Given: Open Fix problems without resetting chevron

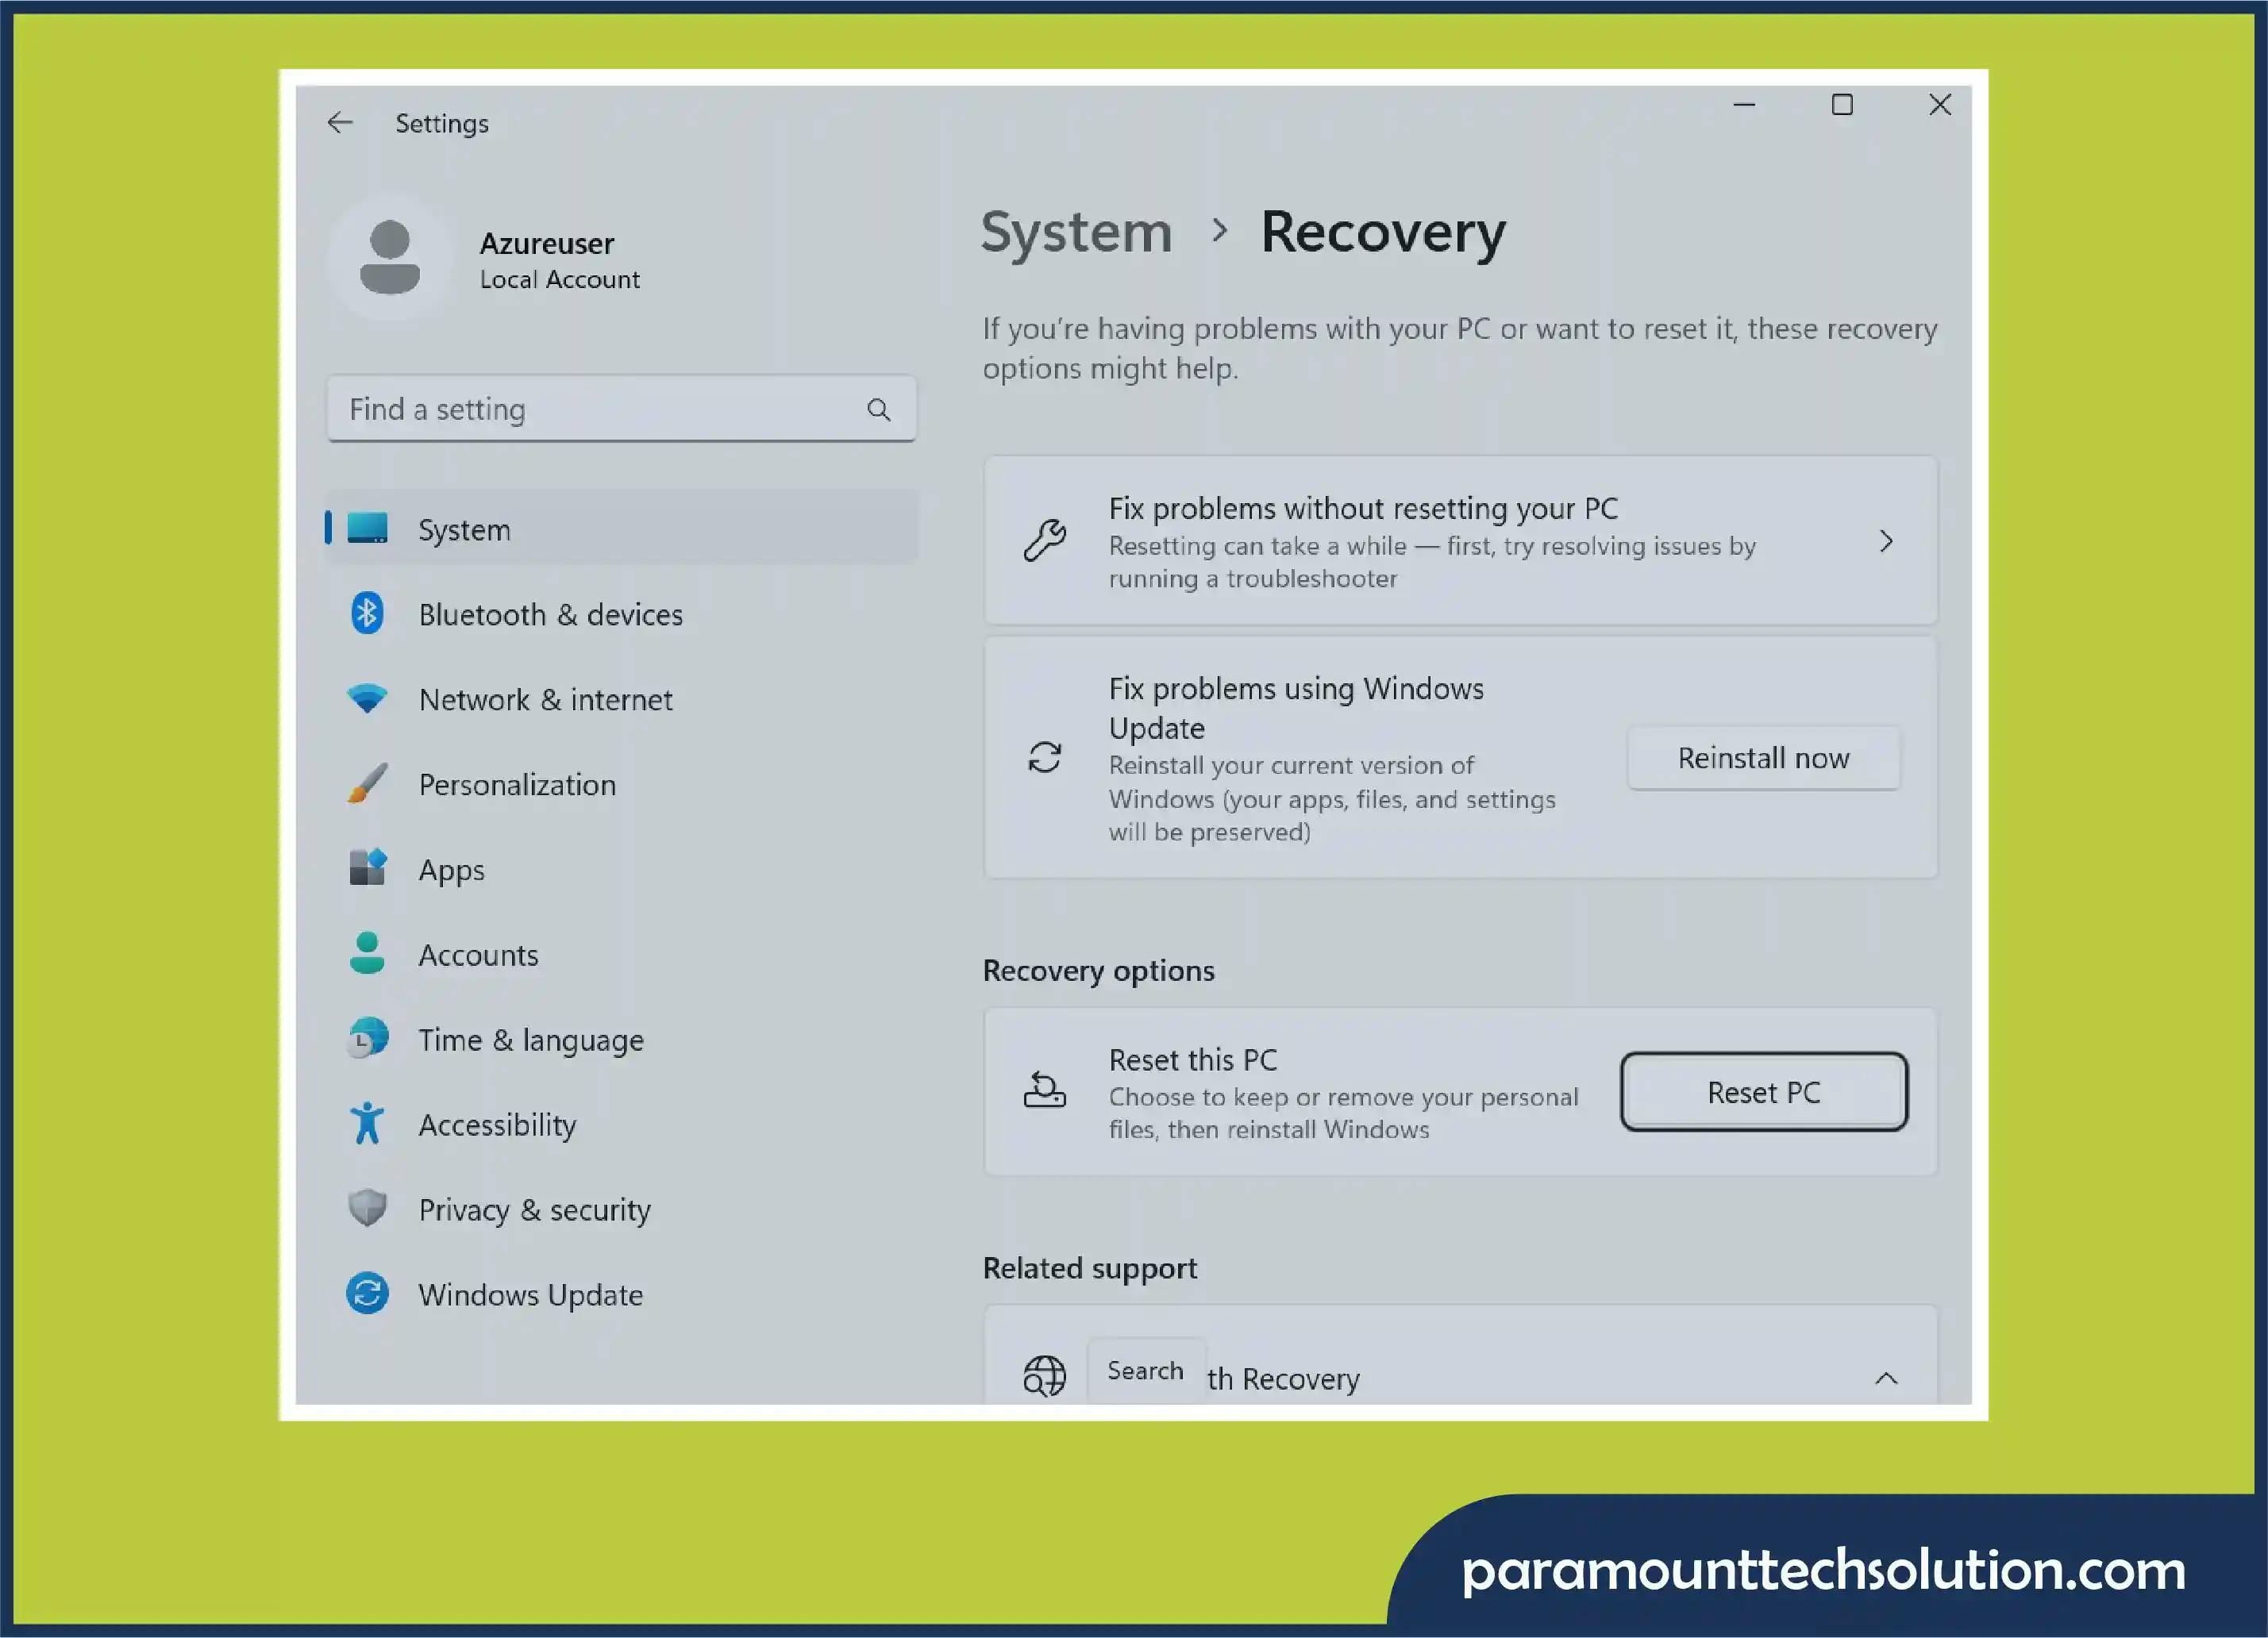Looking at the screenshot, I should point(1886,541).
